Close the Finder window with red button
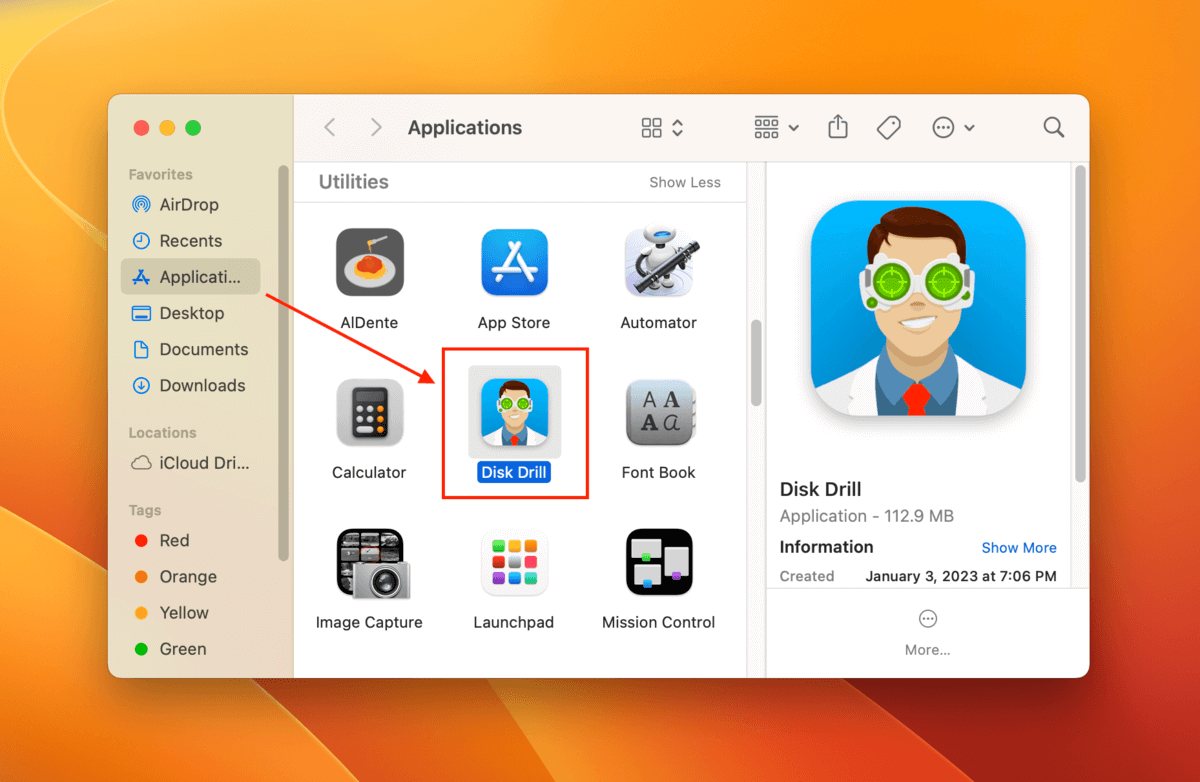 click(141, 128)
